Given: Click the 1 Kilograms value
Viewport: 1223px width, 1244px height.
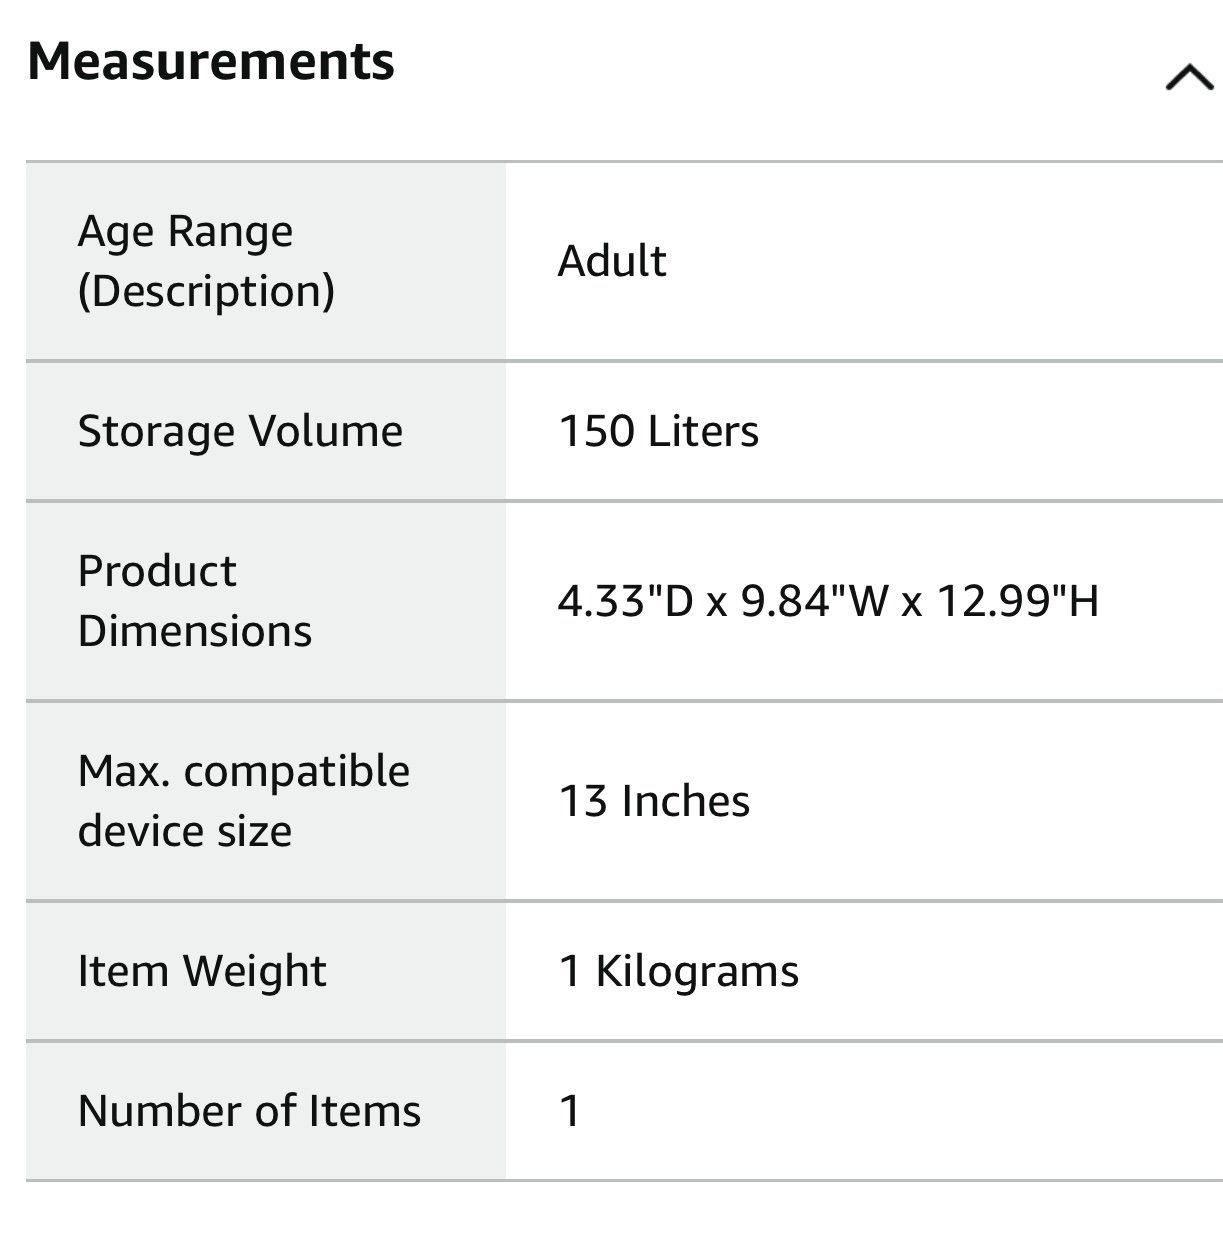Looking at the screenshot, I should [x=679, y=971].
